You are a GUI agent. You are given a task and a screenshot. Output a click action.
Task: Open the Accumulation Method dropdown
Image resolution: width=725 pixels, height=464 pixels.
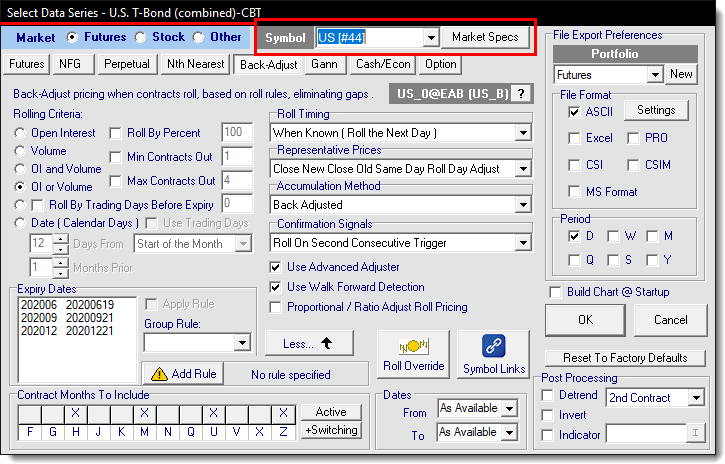(523, 205)
